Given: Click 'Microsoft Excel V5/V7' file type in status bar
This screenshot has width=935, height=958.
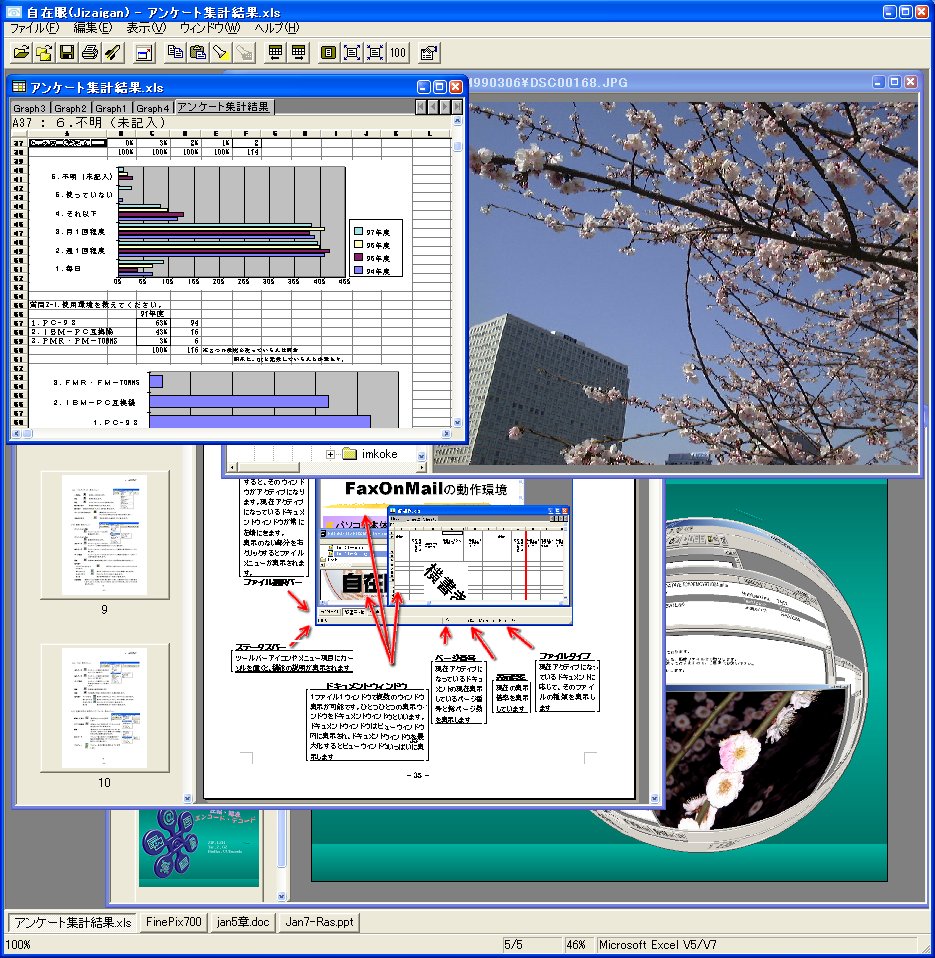Looking at the screenshot, I should point(658,945).
